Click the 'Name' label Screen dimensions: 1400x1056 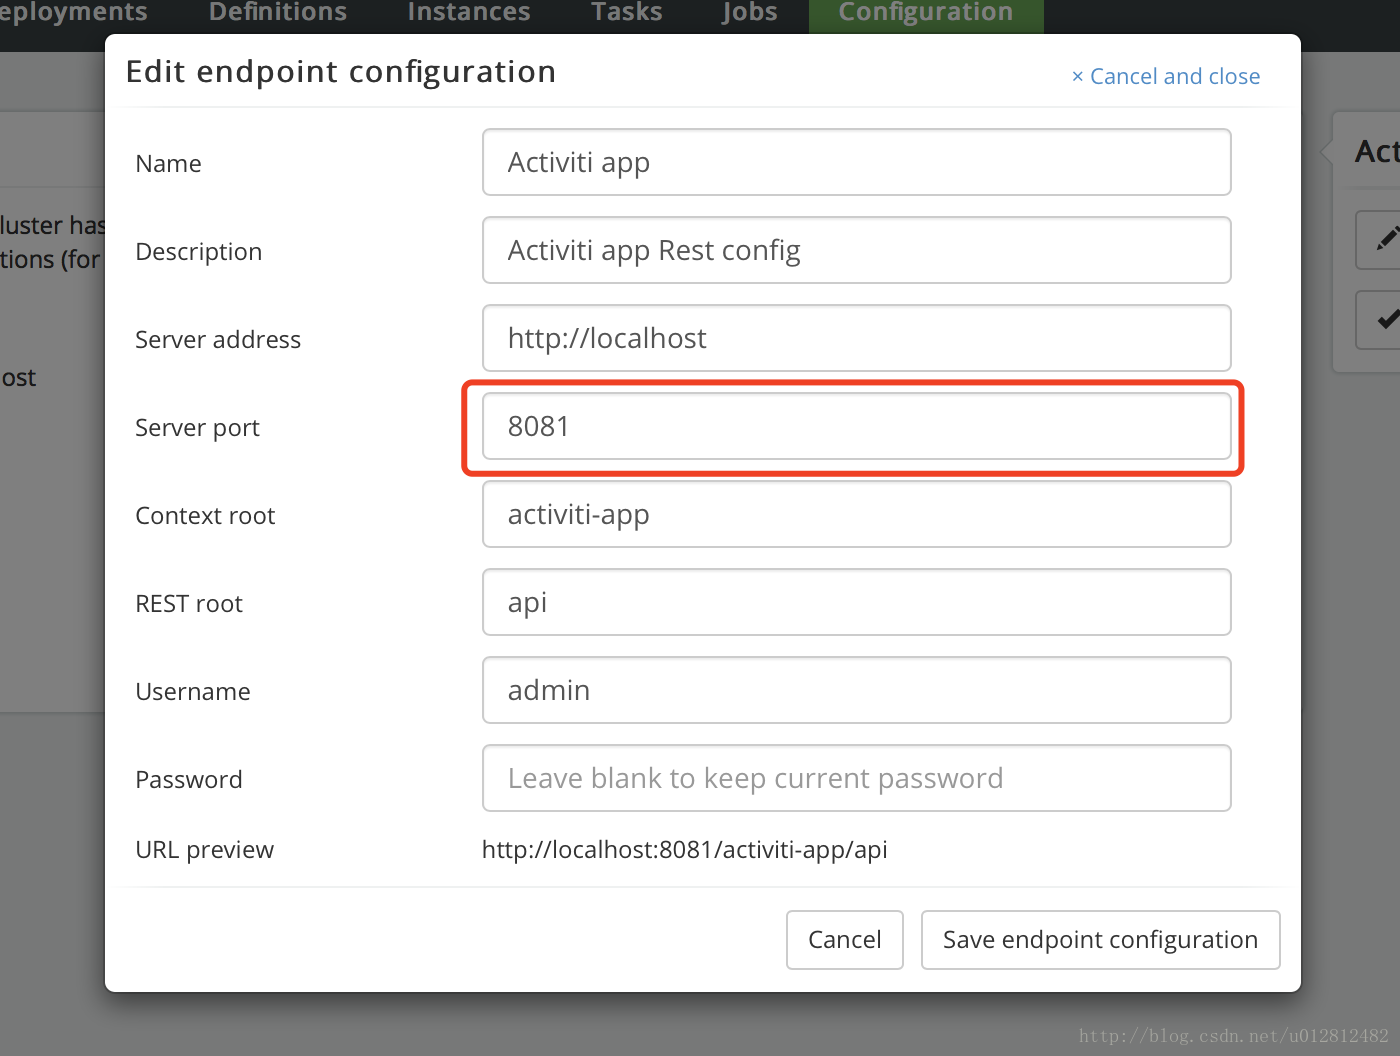(168, 164)
